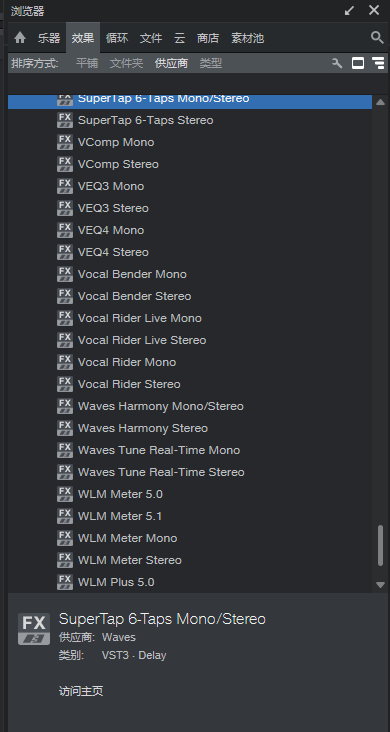Detach browser with the arrow icon
390x732 pixels.
pyautogui.click(x=349, y=10)
